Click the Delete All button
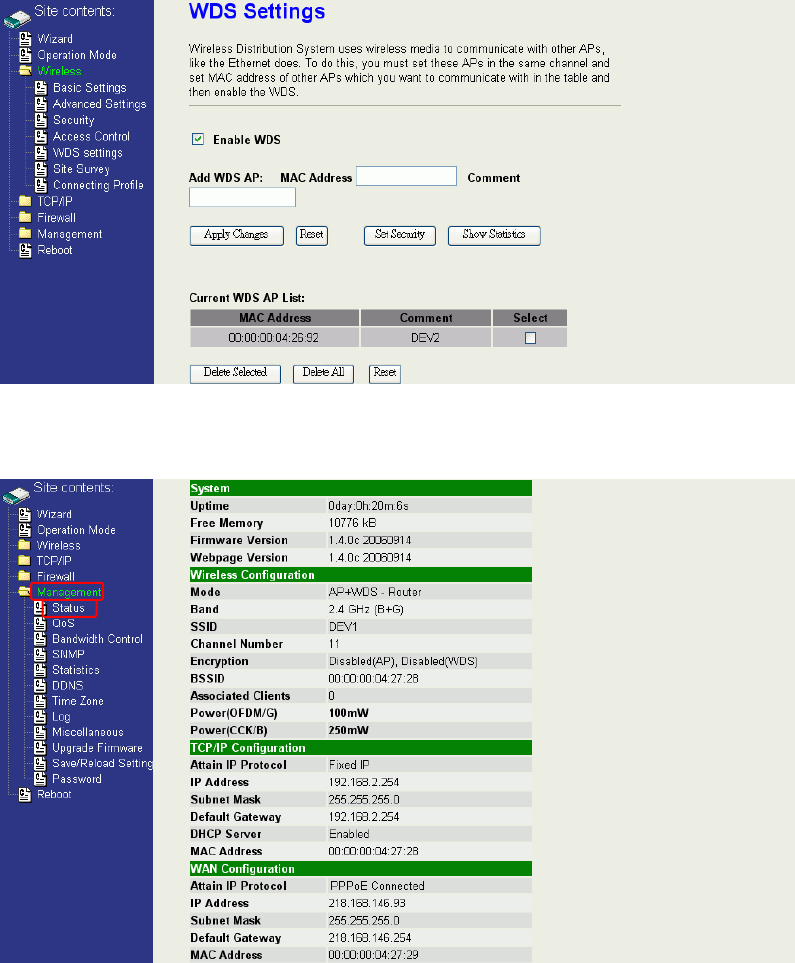This screenshot has height=963, width=795. tap(323, 373)
